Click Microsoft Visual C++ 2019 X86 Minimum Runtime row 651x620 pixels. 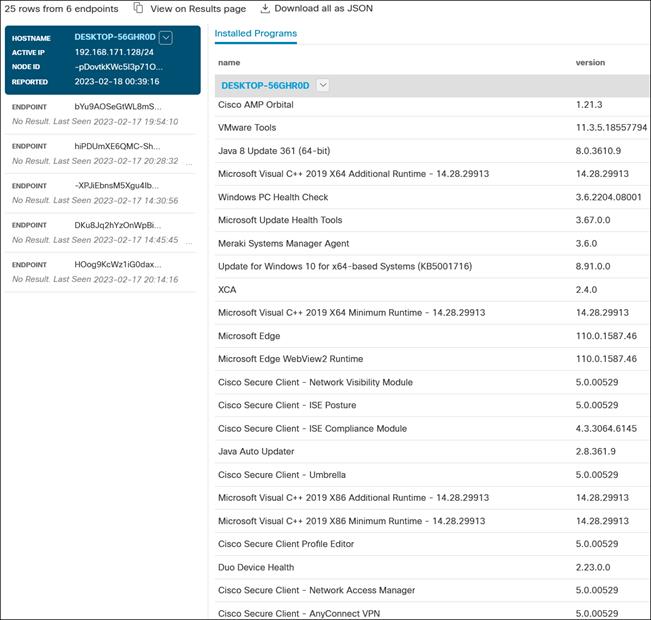432,521
